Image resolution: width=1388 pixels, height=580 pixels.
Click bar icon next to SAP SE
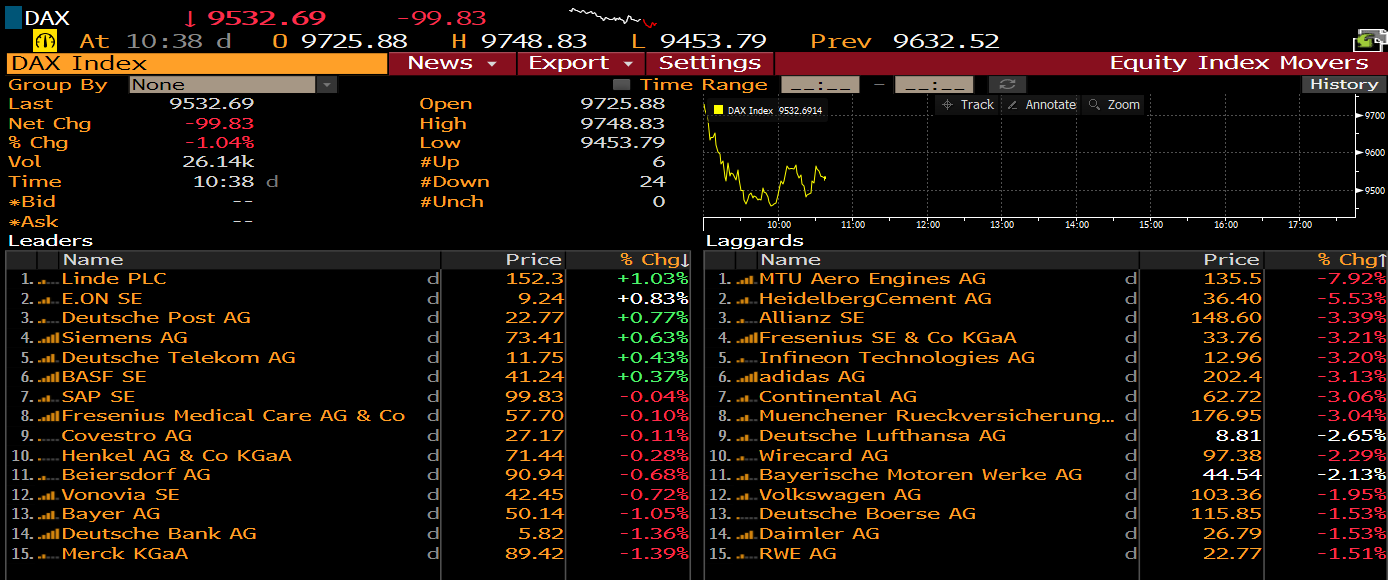(48, 397)
